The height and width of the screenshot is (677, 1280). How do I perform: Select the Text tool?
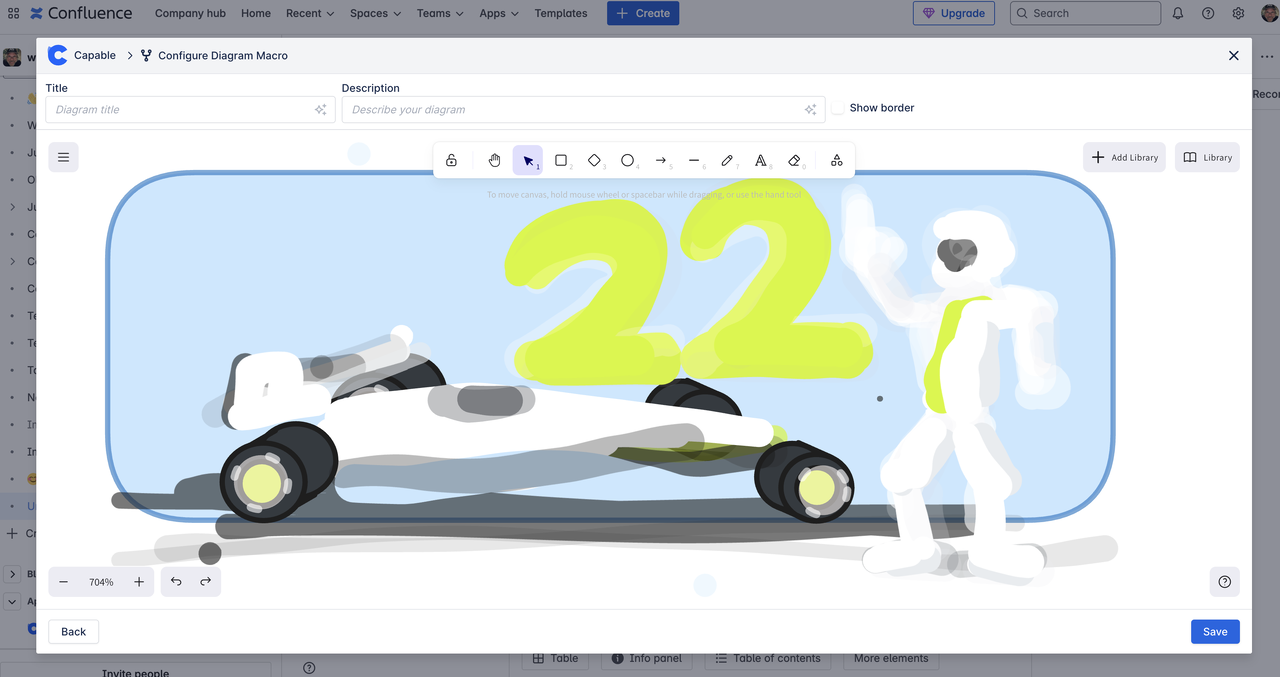[x=761, y=160]
